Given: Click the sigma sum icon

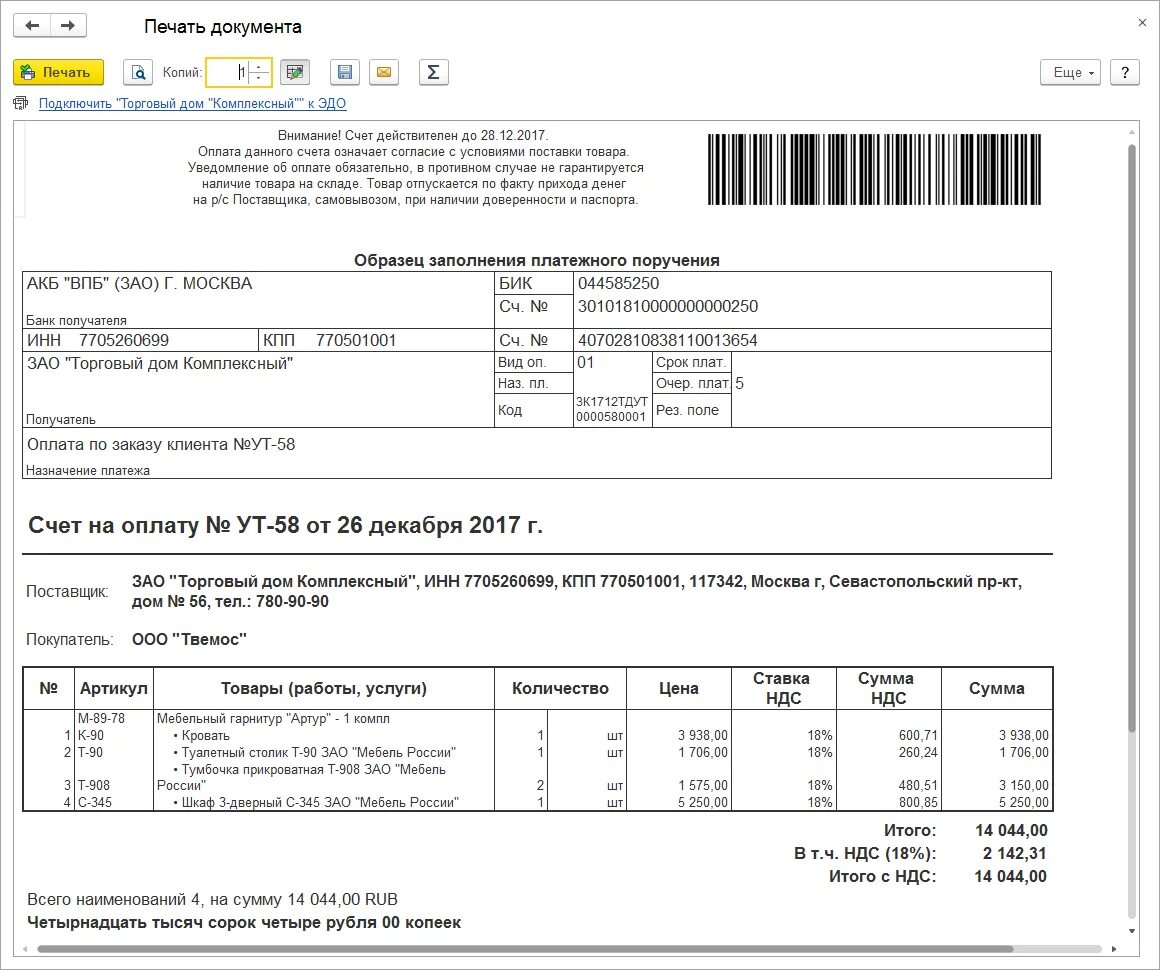Looking at the screenshot, I should click(434, 73).
